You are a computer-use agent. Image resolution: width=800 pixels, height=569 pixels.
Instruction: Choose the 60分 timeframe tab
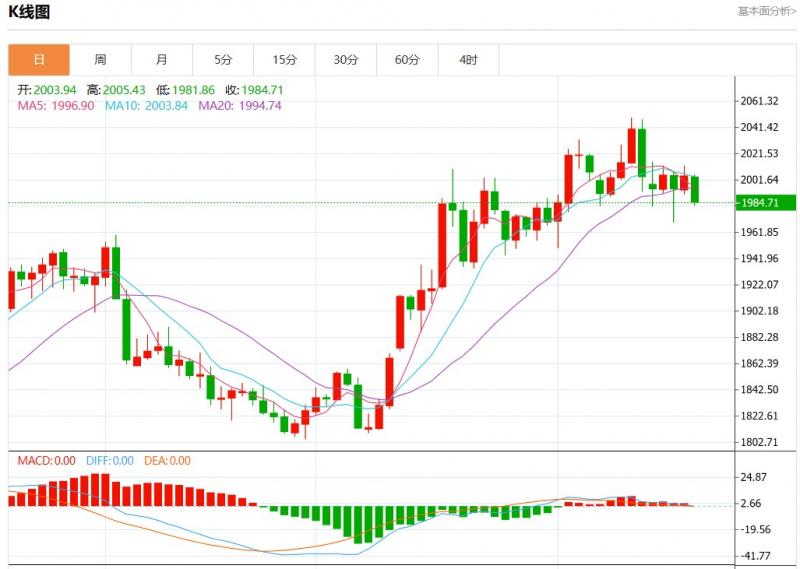click(407, 60)
